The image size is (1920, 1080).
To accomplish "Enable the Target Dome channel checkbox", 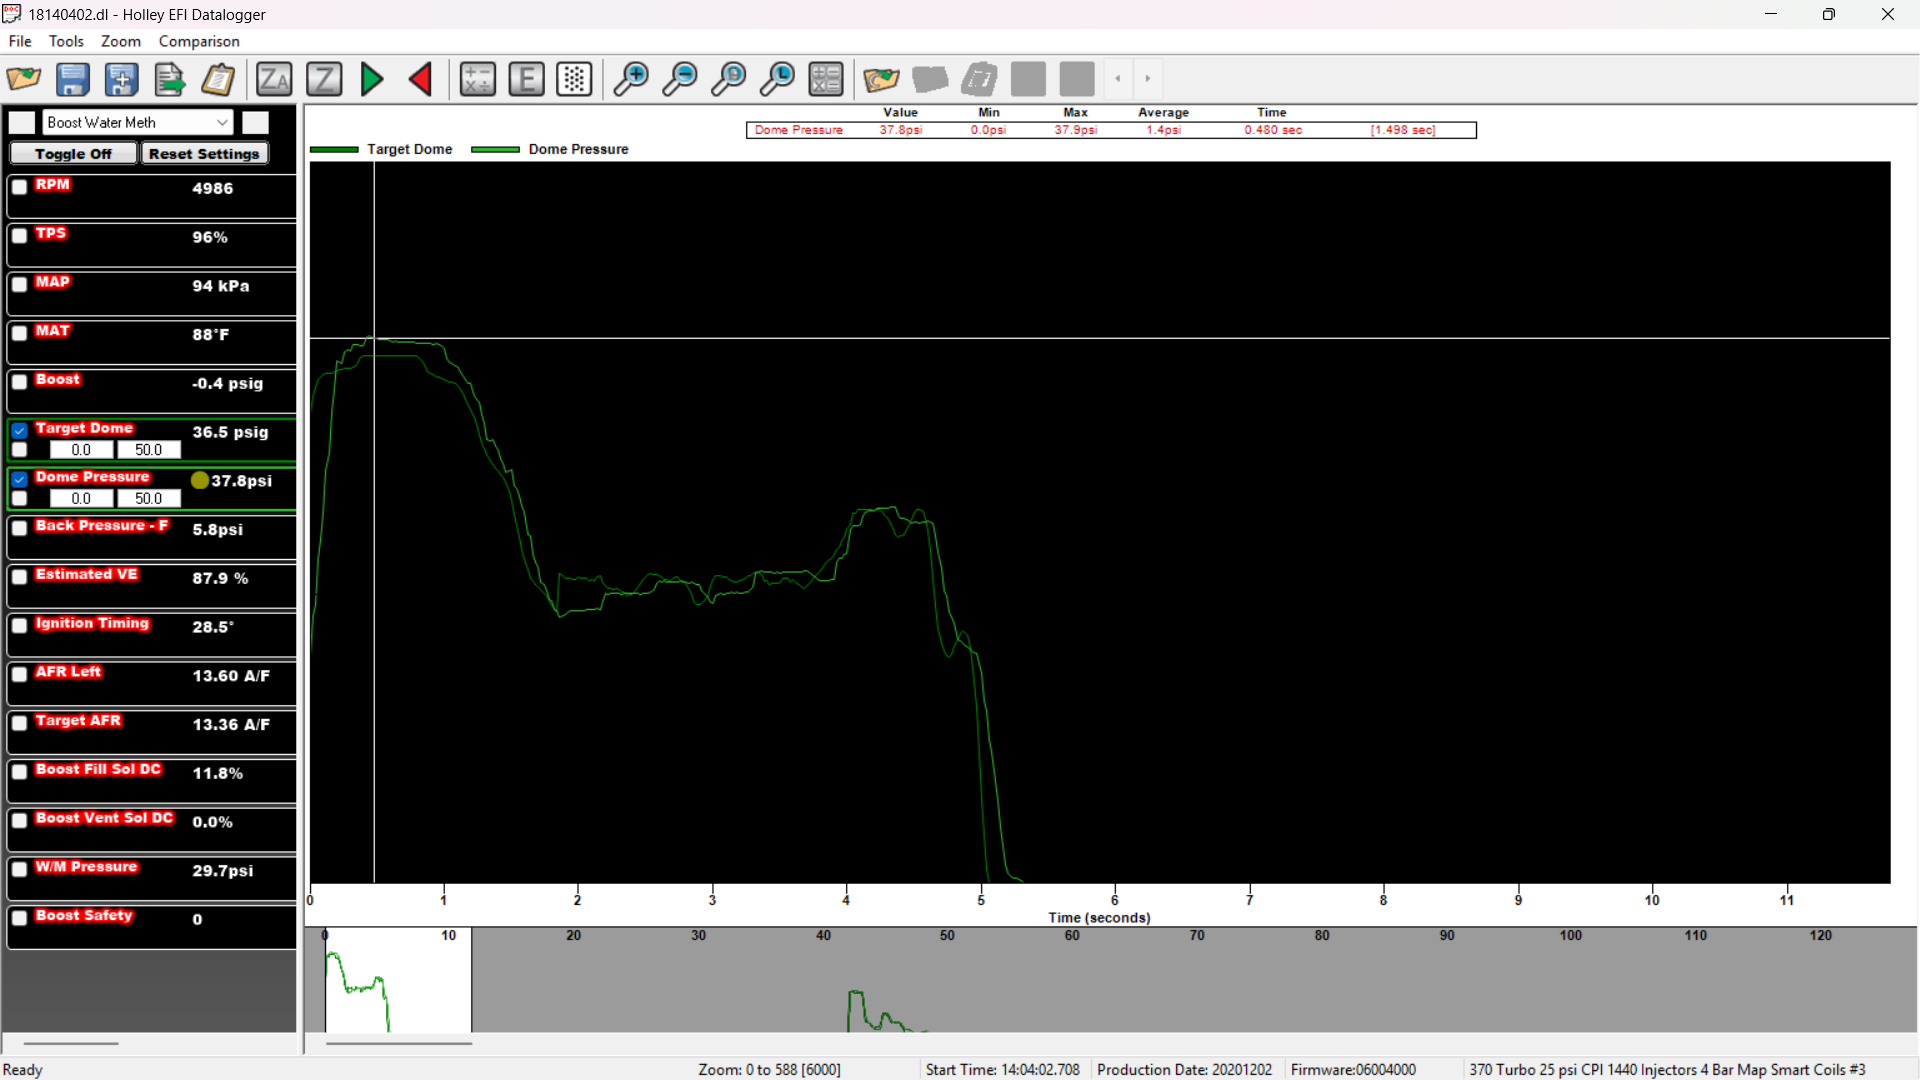I will tap(19, 431).
